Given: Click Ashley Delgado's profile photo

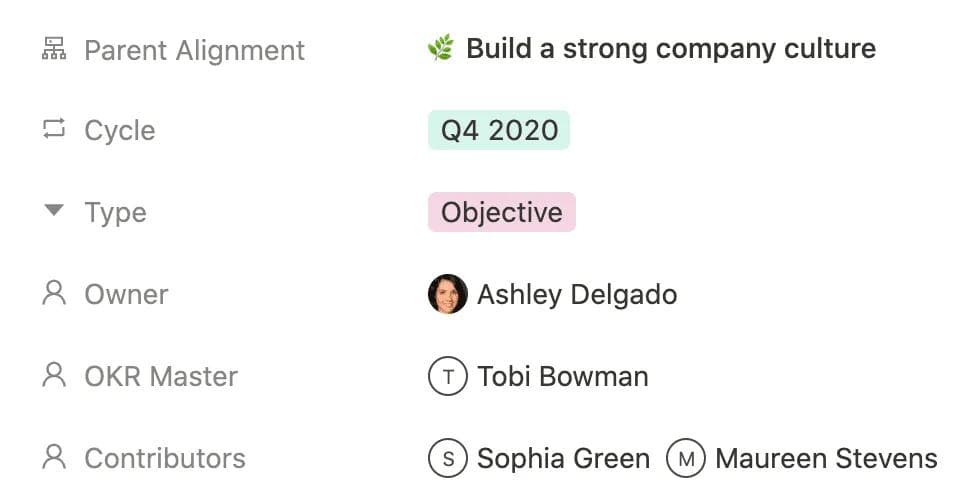Looking at the screenshot, I should (x=447, y=294).
